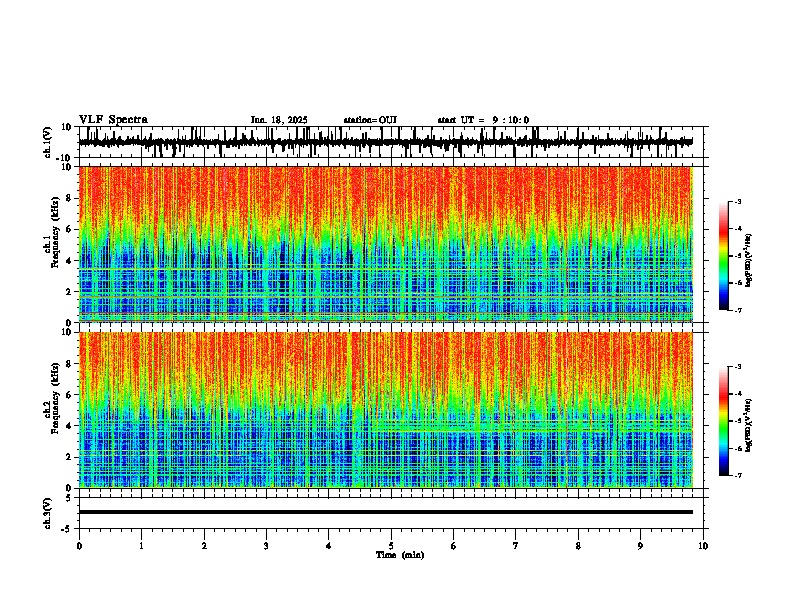Click time axis tick label "3"
This screenshot has height=612, width=792.
pos(266,546)
